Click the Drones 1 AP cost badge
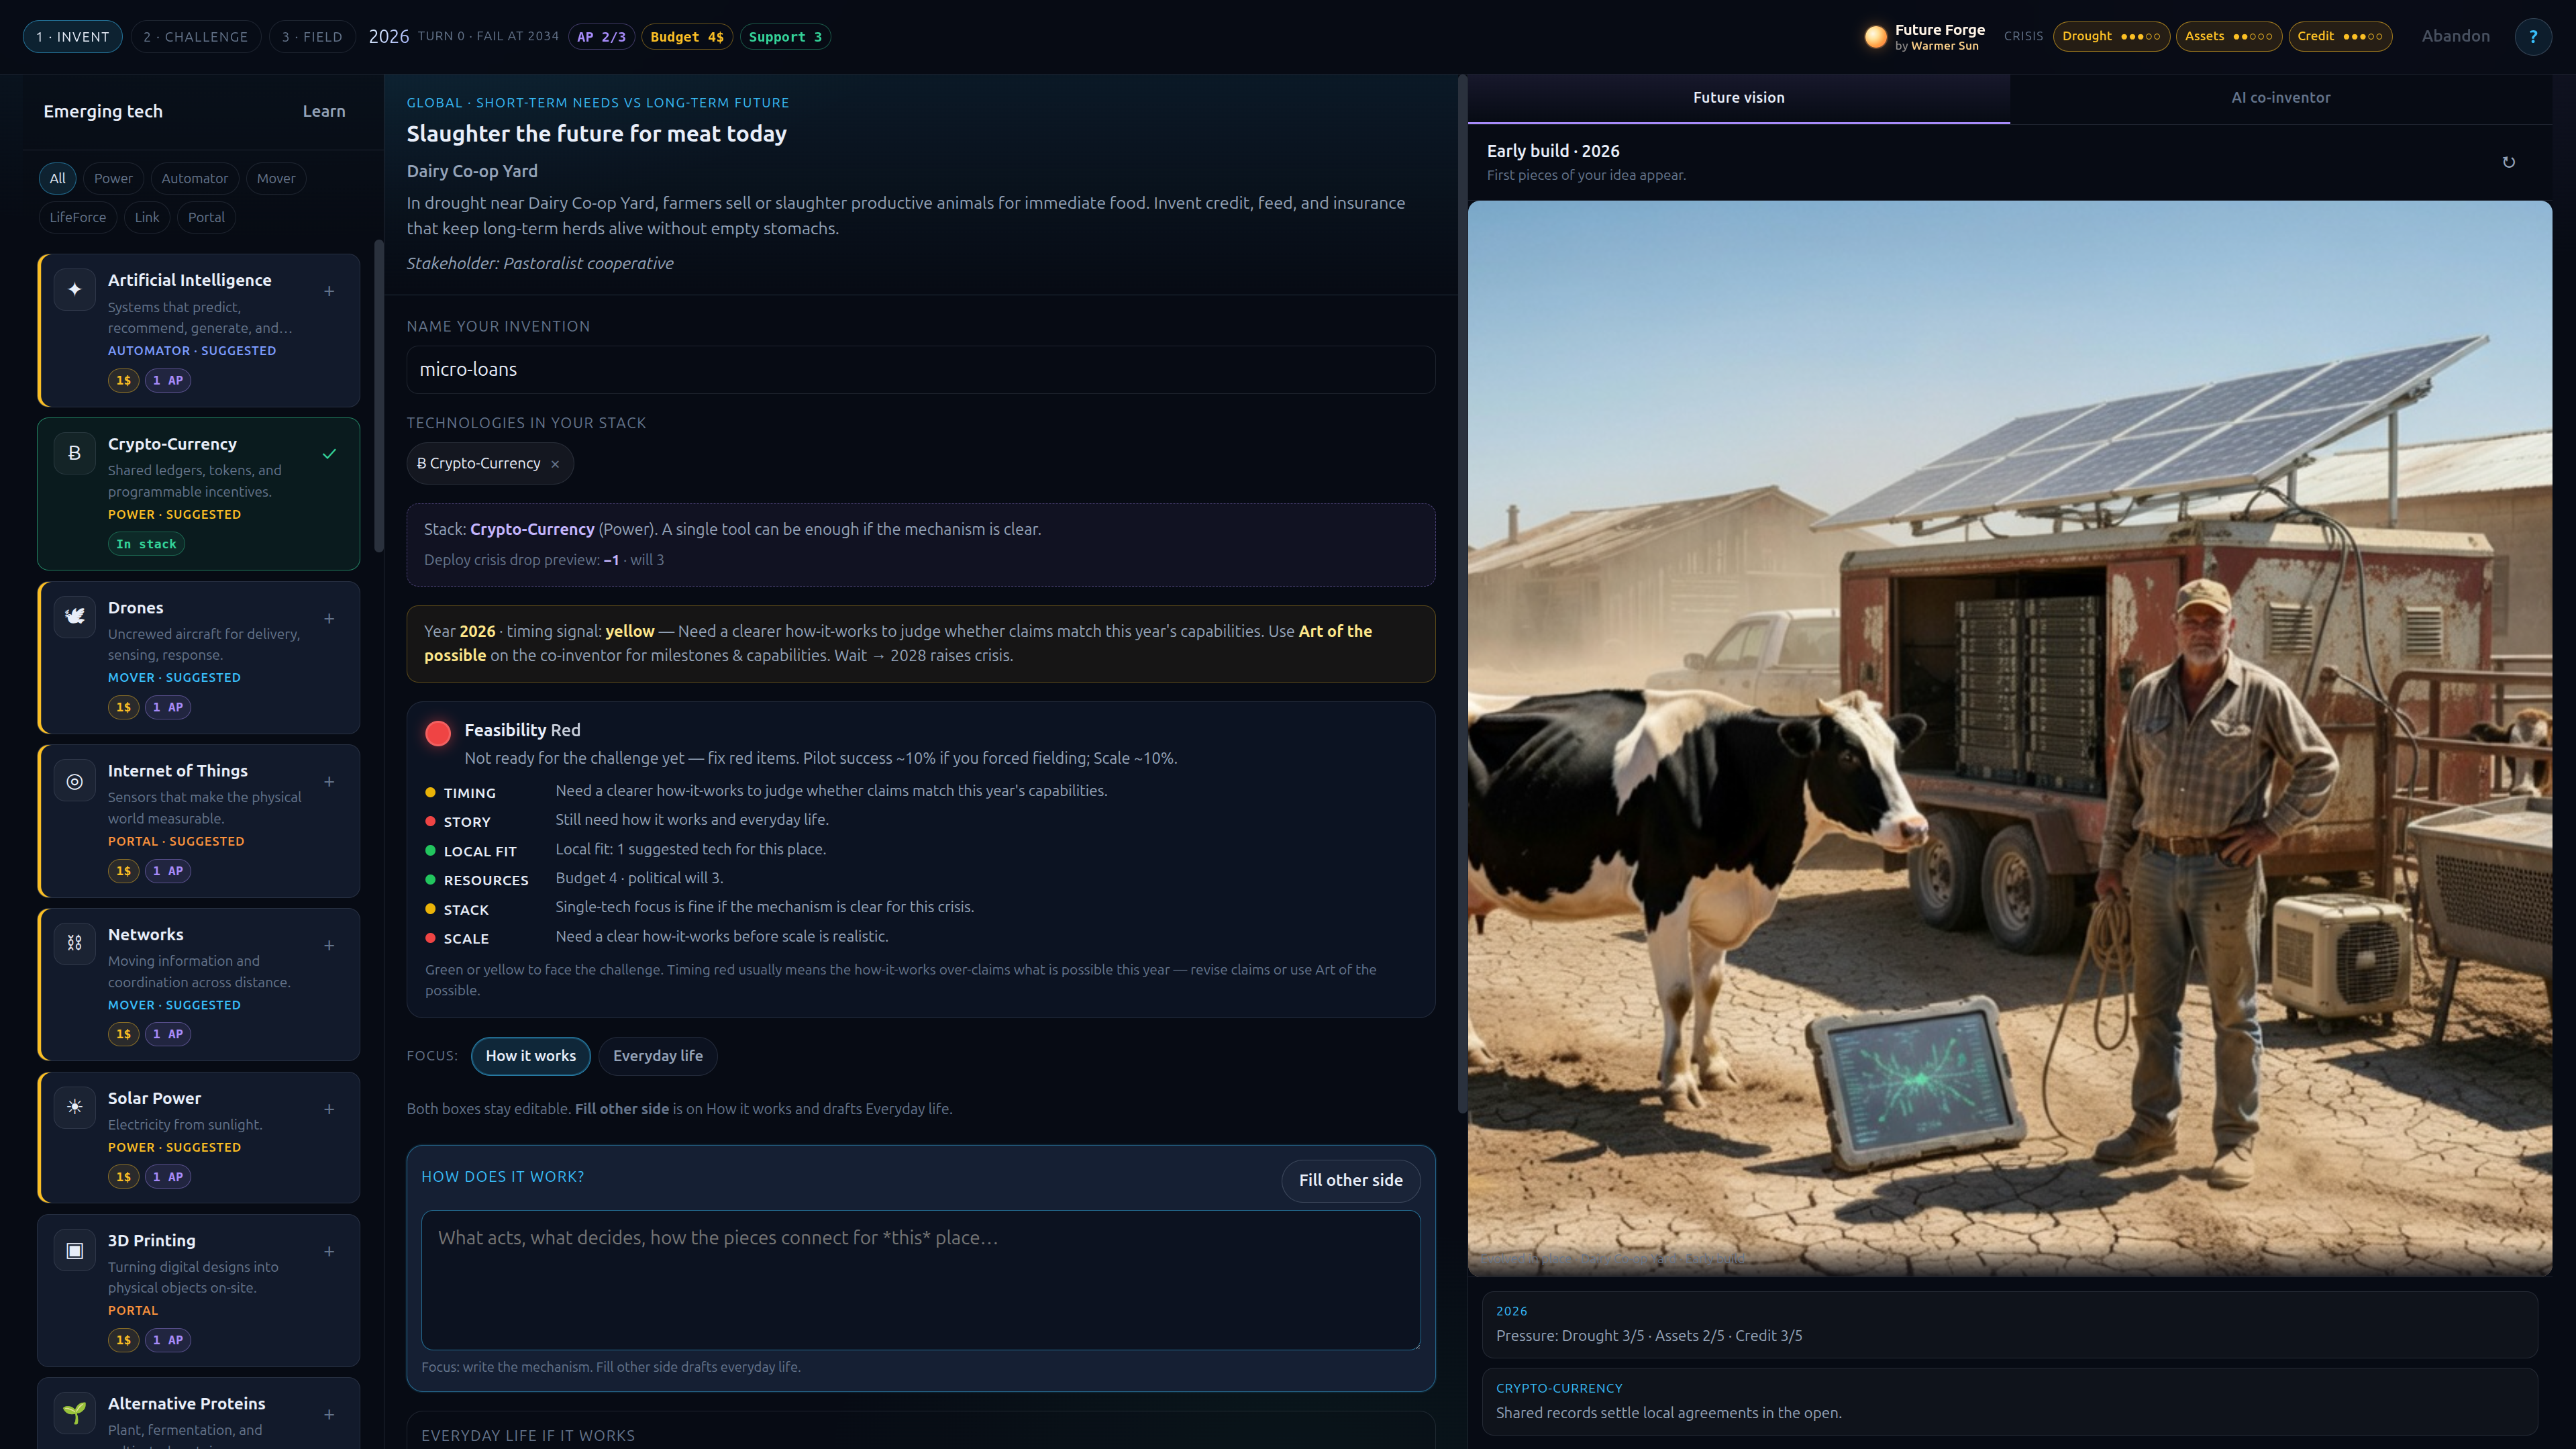Screen dimensions: 2576x1449 168,707
